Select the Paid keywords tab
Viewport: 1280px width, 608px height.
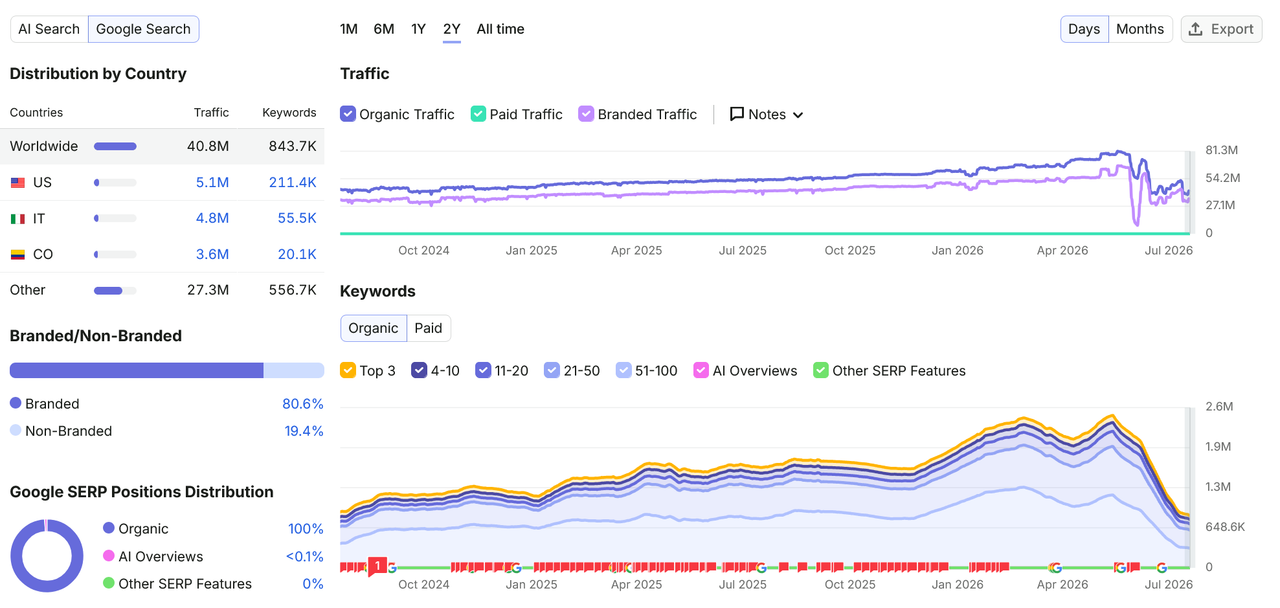tap(428, 328)
